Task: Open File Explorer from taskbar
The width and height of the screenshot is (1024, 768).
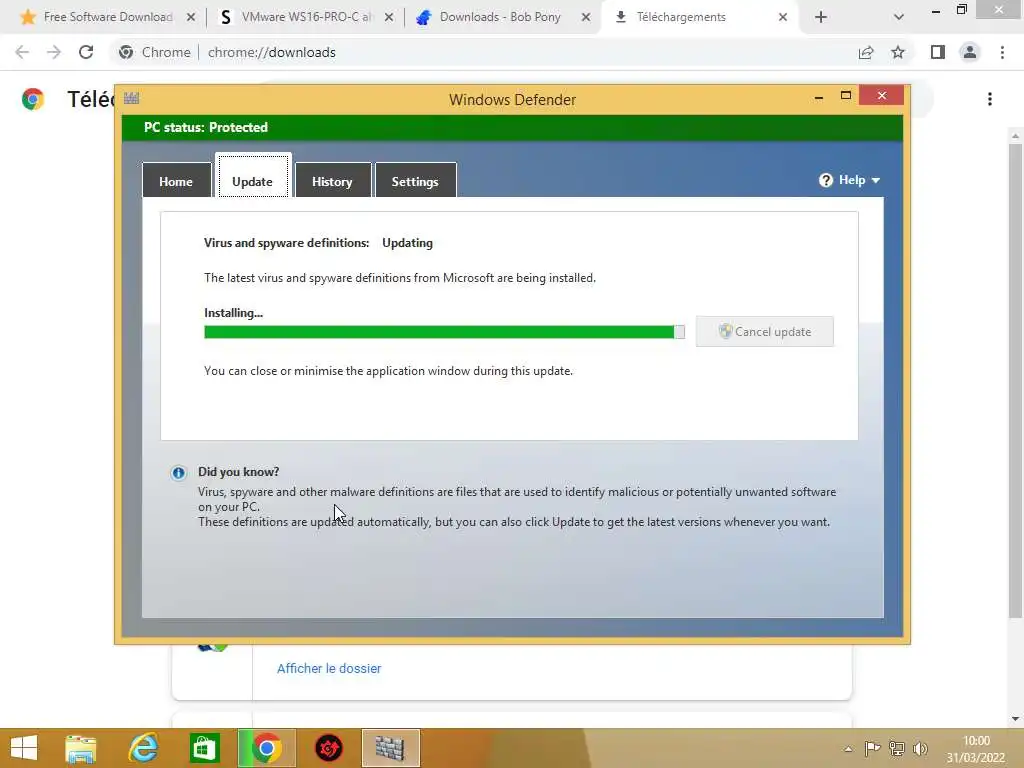Action: [x=80, y=748]
